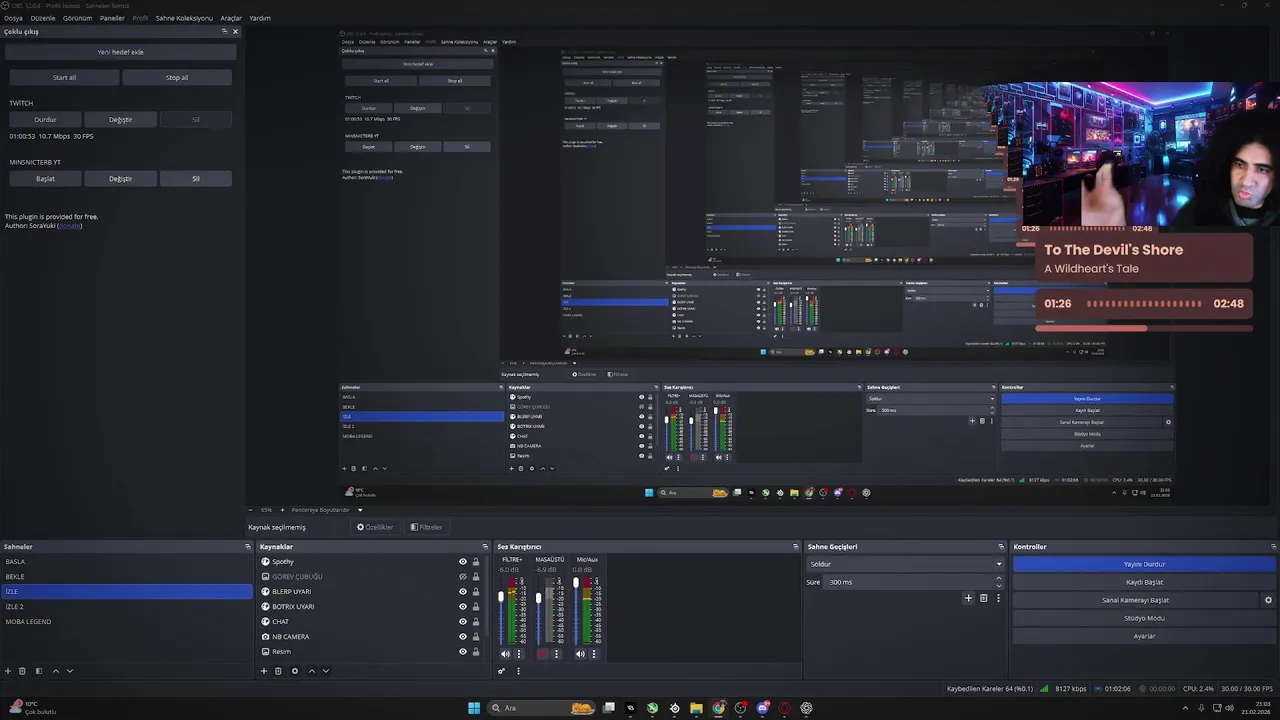Viewport: 1280px width, 720px height.
Task: Open source properties gear in Kaynaklar toolbar
Action: click(295, 671)
